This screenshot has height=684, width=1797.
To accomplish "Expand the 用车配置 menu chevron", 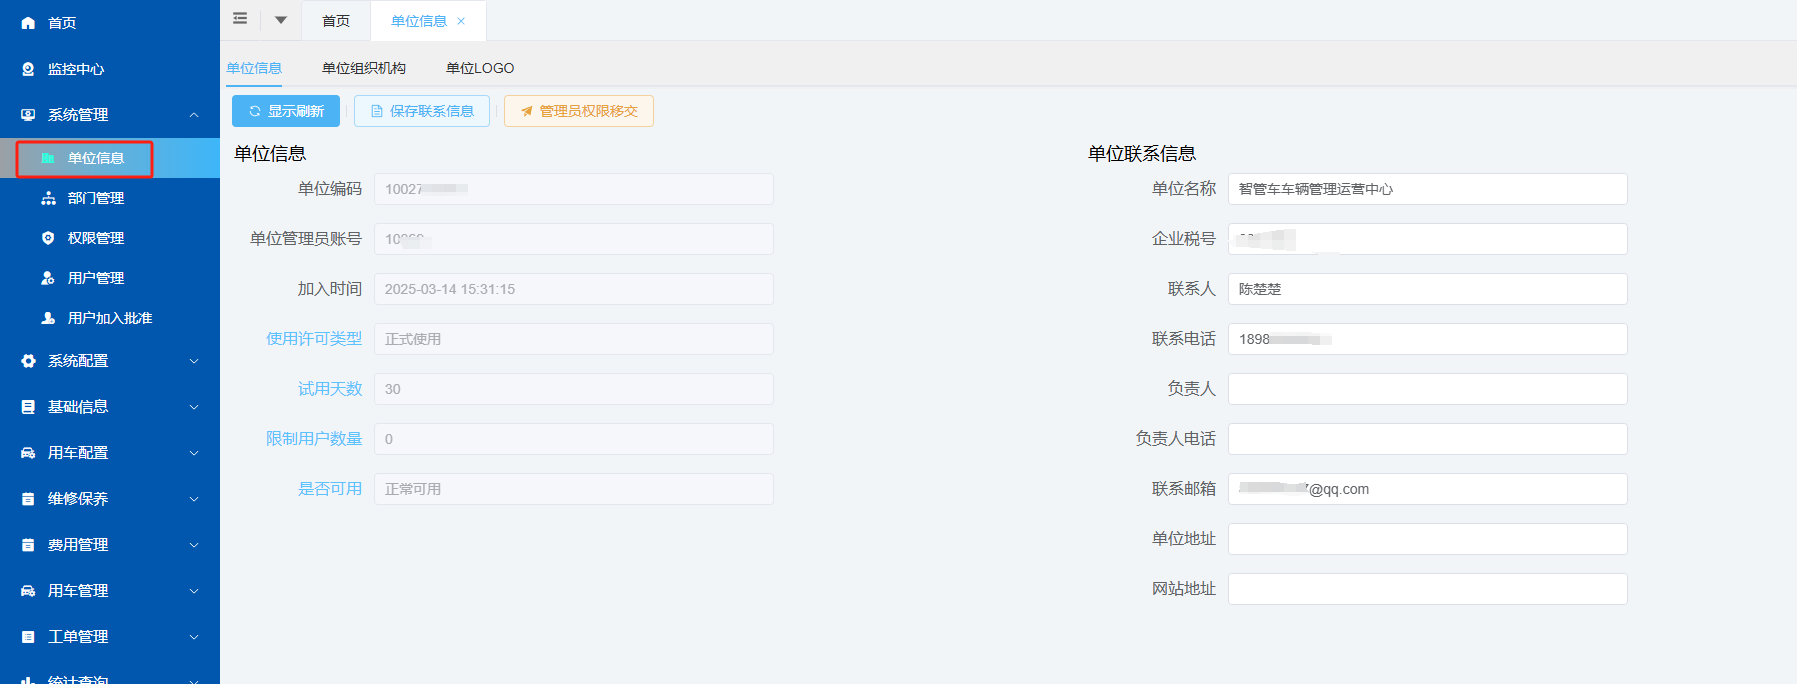I will click(x=194, y=453).
